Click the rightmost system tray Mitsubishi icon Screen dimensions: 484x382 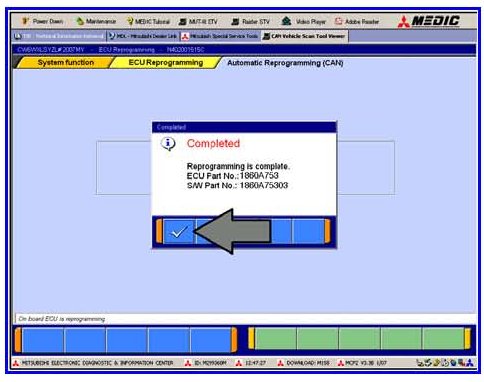[x=470, y=363]
